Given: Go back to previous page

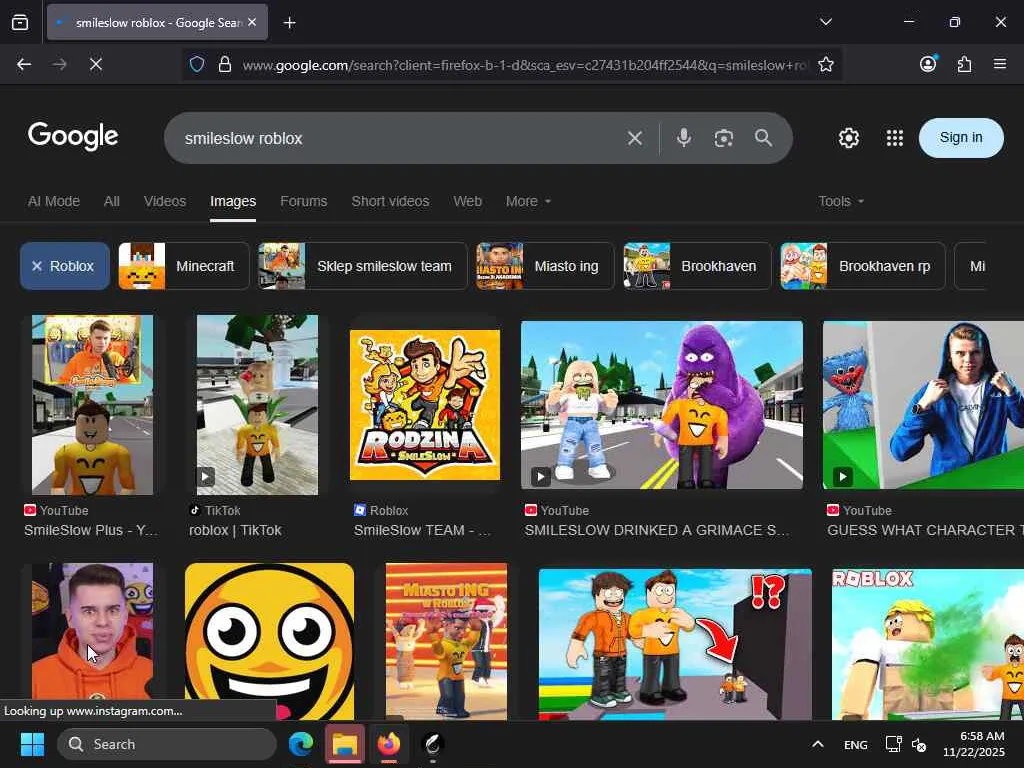Looking at the screenshot, I should (x=24, y=64).
